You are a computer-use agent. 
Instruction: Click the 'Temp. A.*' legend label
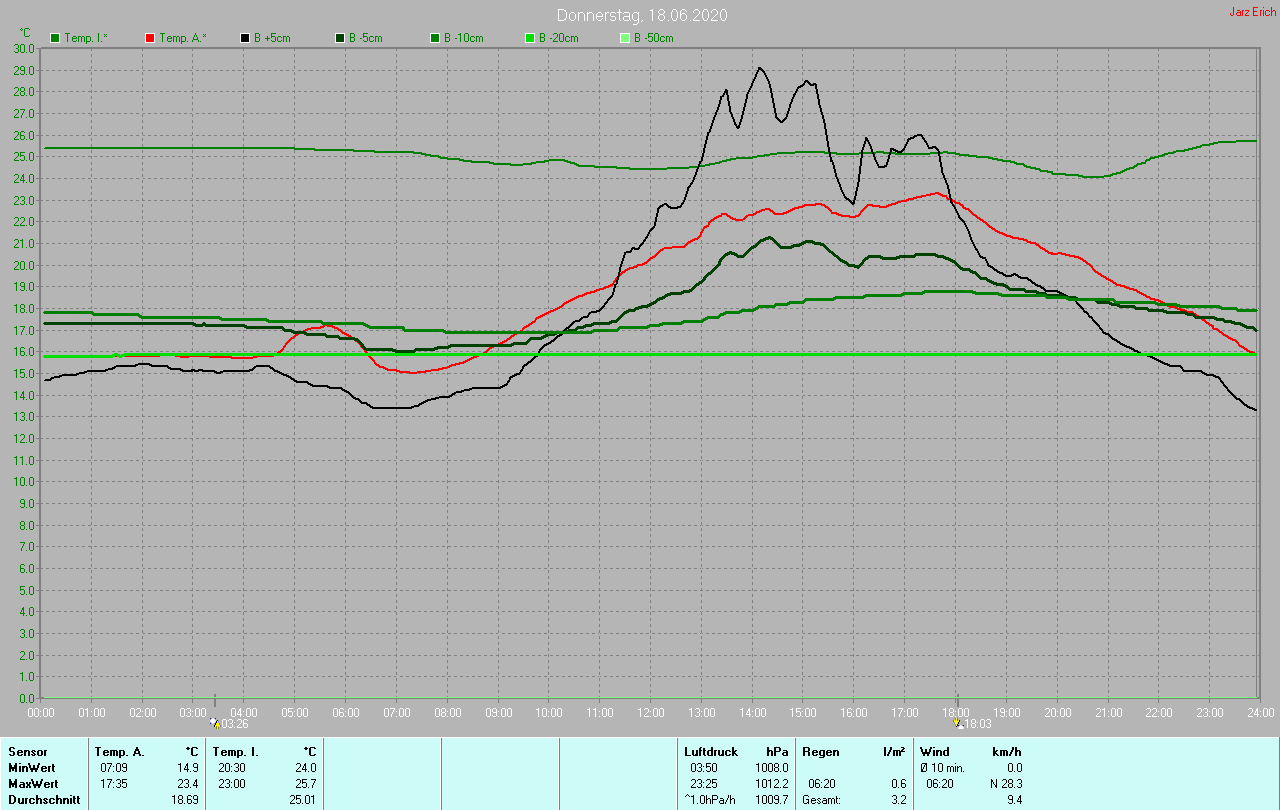(x=182, y=38)
